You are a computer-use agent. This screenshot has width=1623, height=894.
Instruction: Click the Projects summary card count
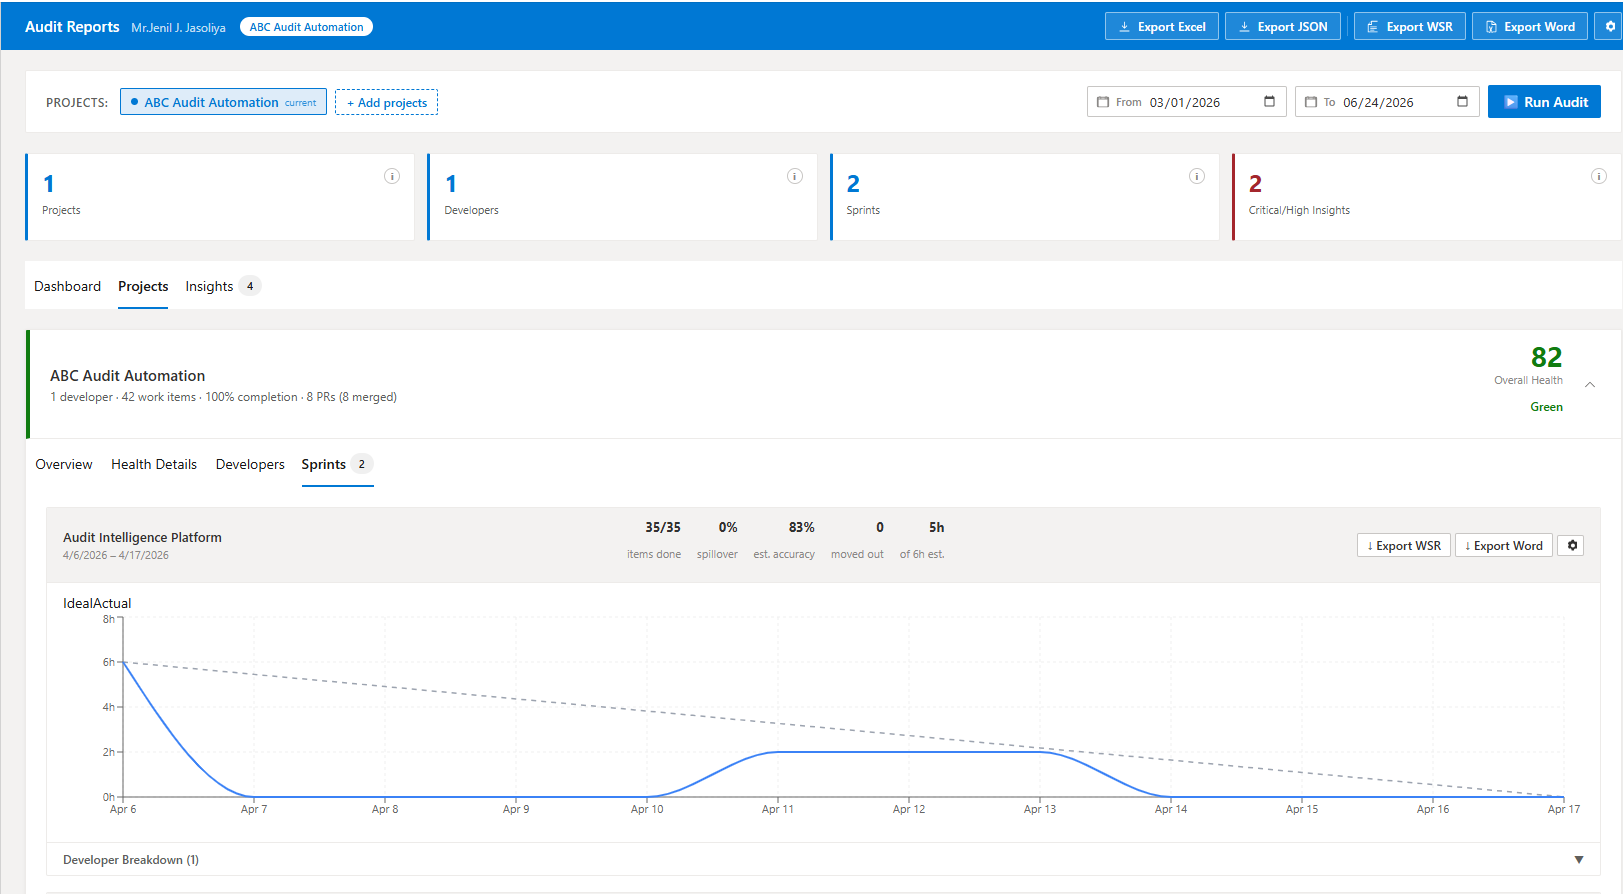(x=49, y=184)
